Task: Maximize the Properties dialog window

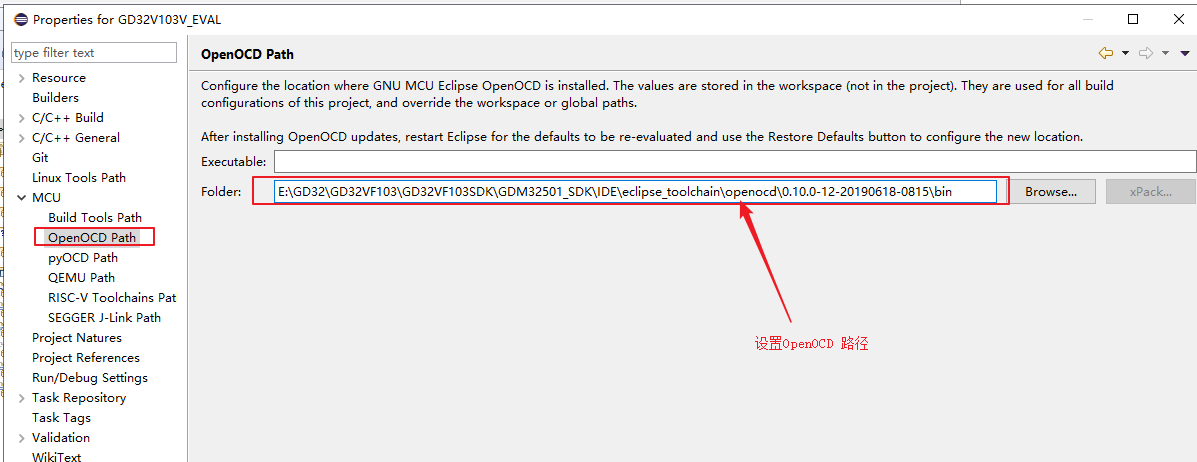Action: 1133,19
